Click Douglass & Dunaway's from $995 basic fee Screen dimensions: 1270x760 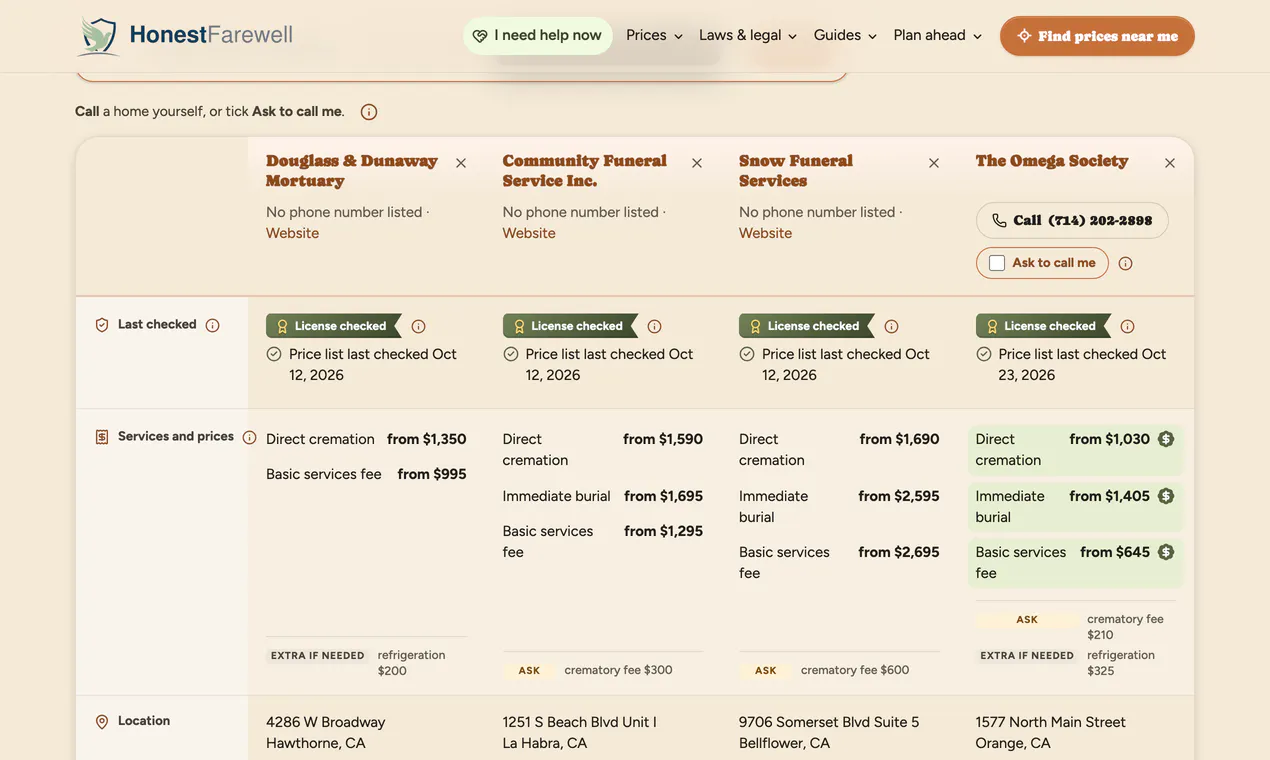click(432, 474)
